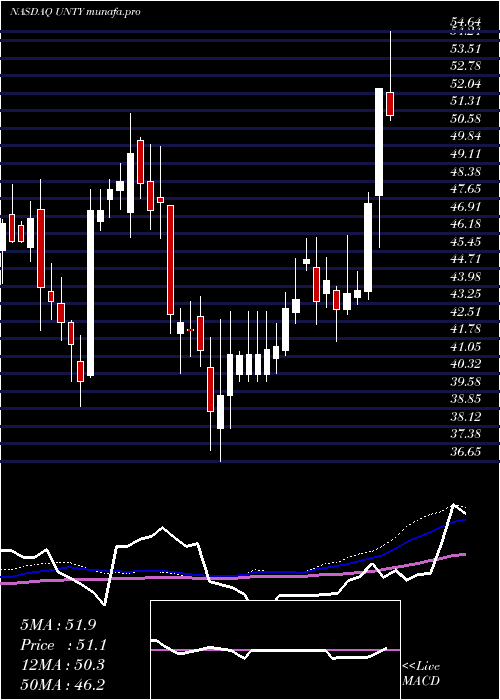Click the 49.84 axis value
This screenshot has width=500, height=700.
tap(466, 136)
